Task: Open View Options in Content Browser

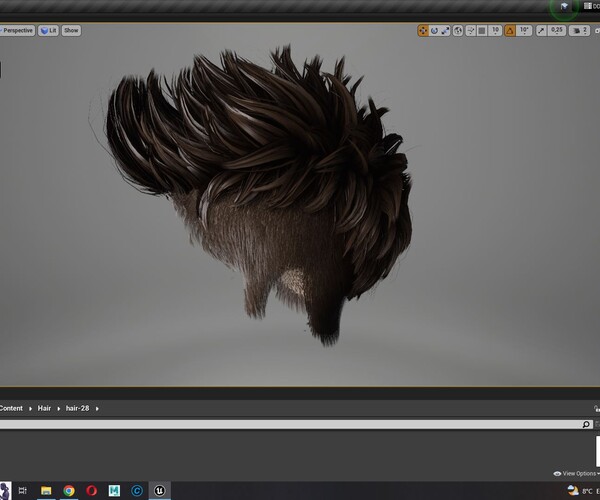Action: point(576,474)
